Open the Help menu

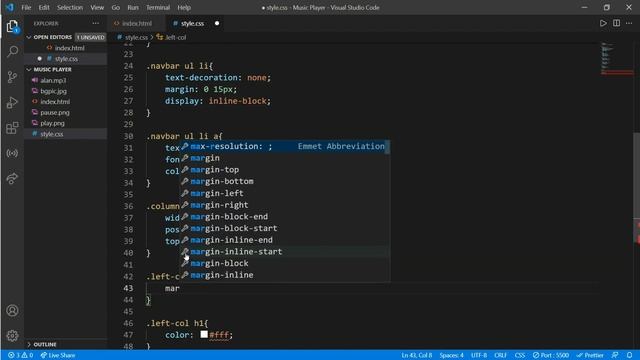pyautogui.click(x=184, y=7)
